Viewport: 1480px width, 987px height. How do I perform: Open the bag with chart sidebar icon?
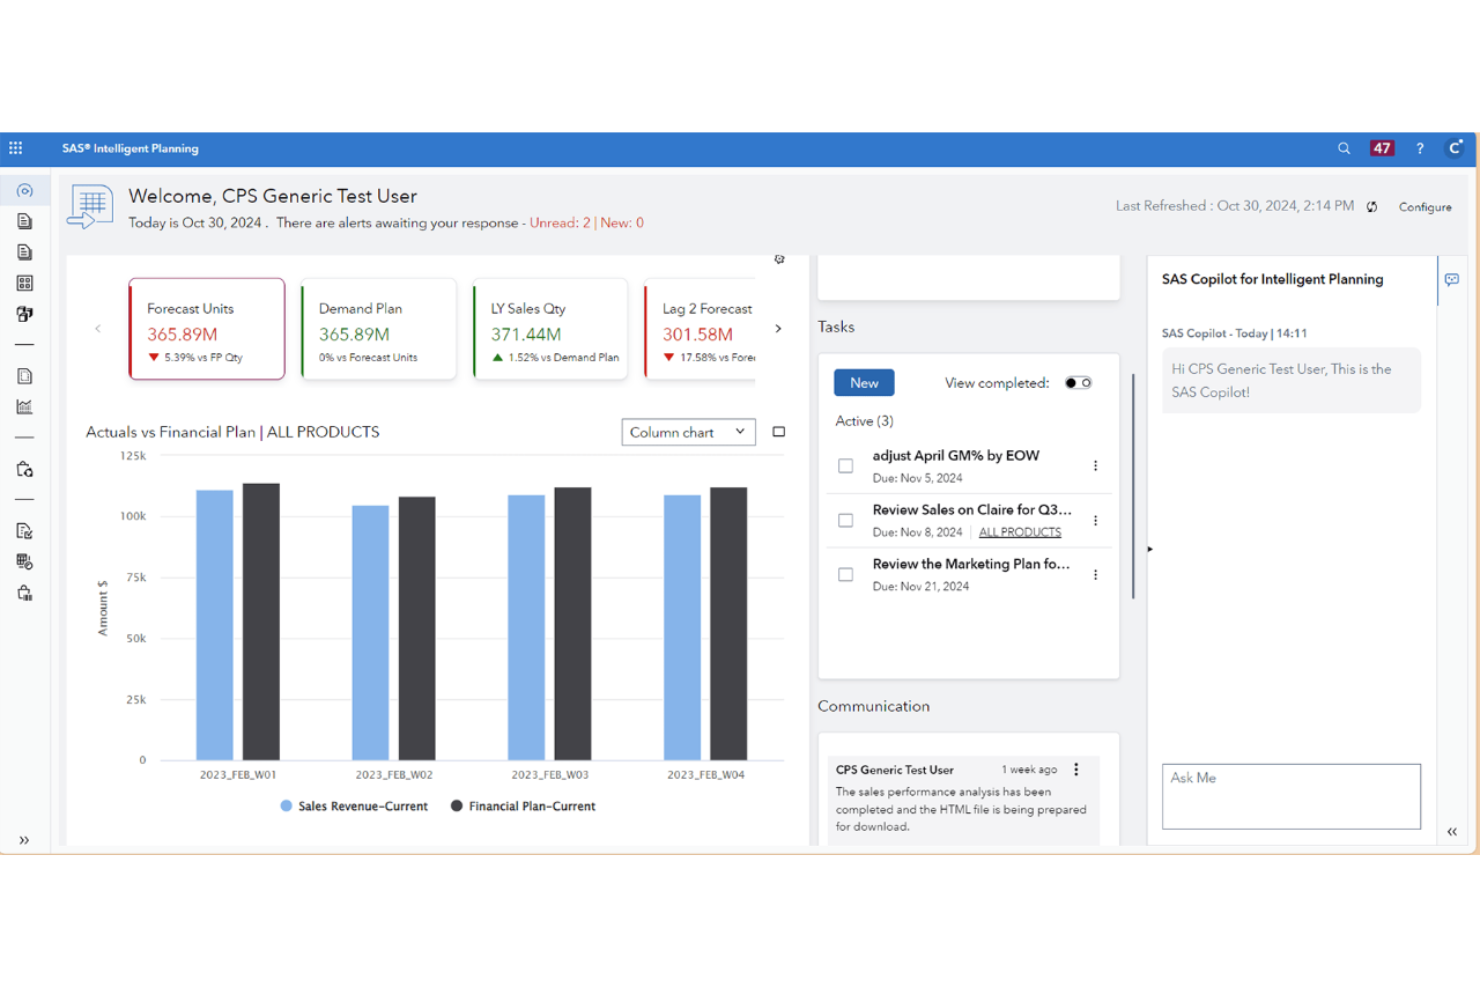[x=25, y=593]
